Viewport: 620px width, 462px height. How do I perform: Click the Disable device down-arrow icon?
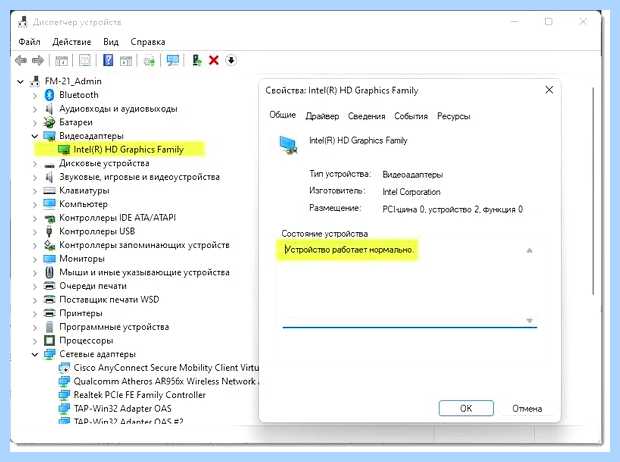click(x=231, y=61)
